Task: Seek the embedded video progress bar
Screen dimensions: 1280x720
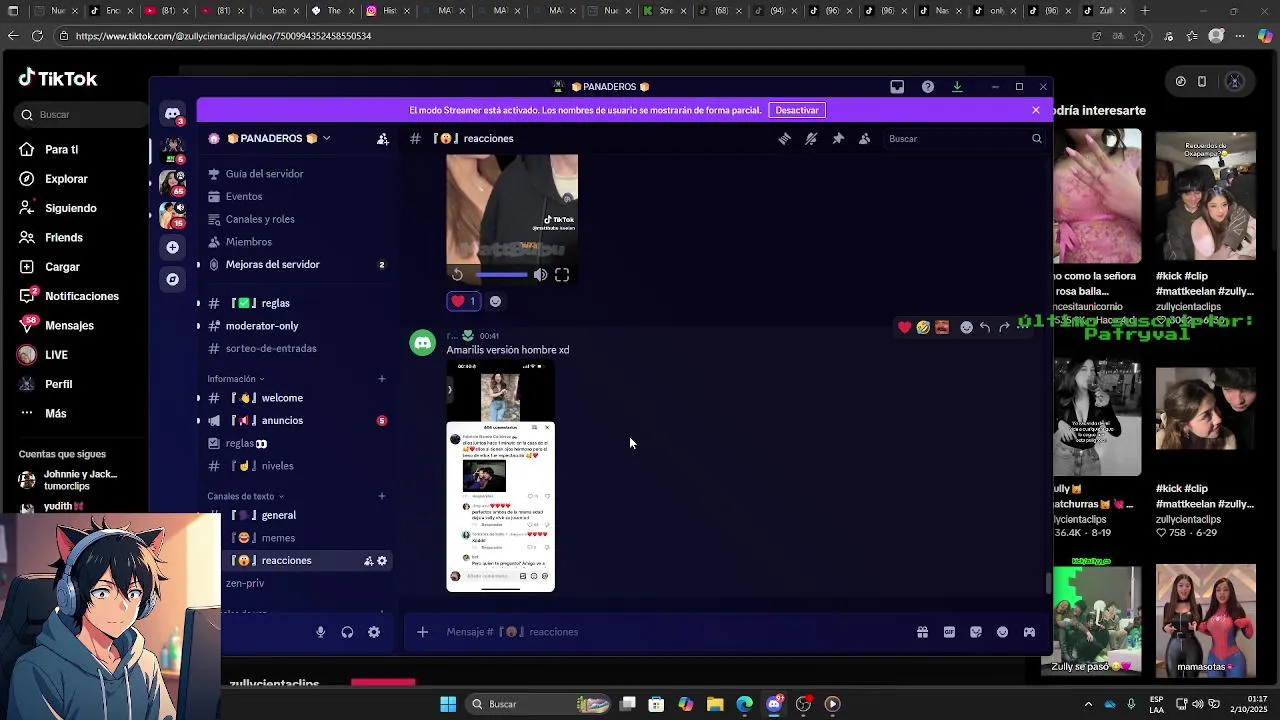Action: pos(501,275)
